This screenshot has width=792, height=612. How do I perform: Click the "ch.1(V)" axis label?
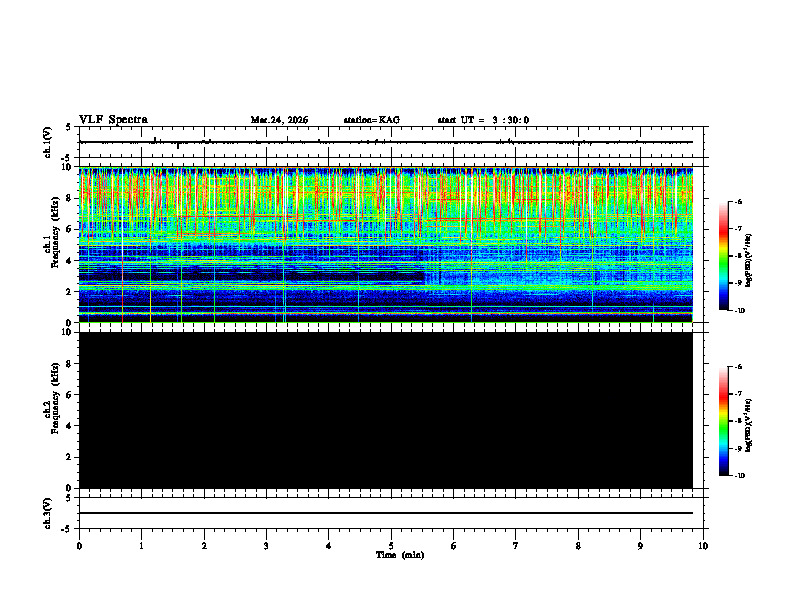(x=48, y=142)
